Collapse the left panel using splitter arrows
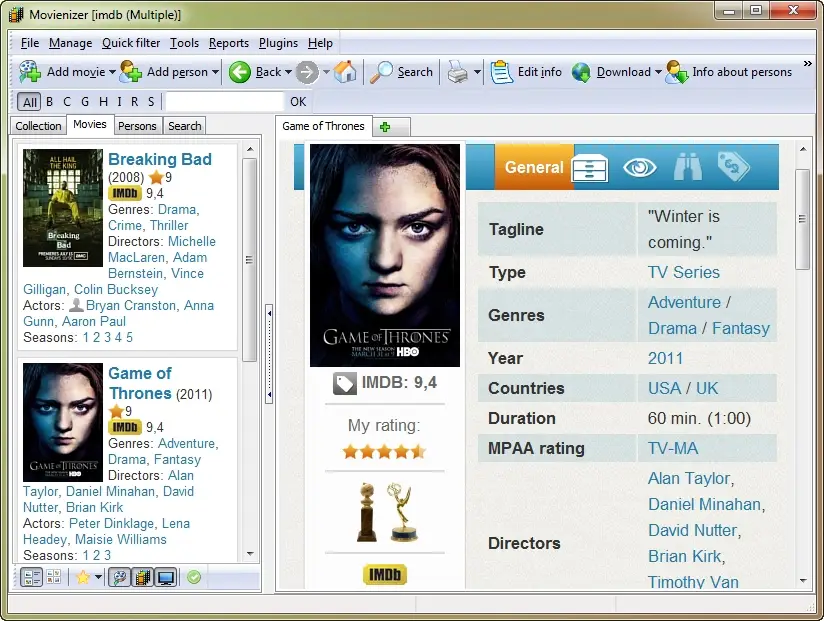The height and width of the screenshot is (621, 824). point(269,354)
